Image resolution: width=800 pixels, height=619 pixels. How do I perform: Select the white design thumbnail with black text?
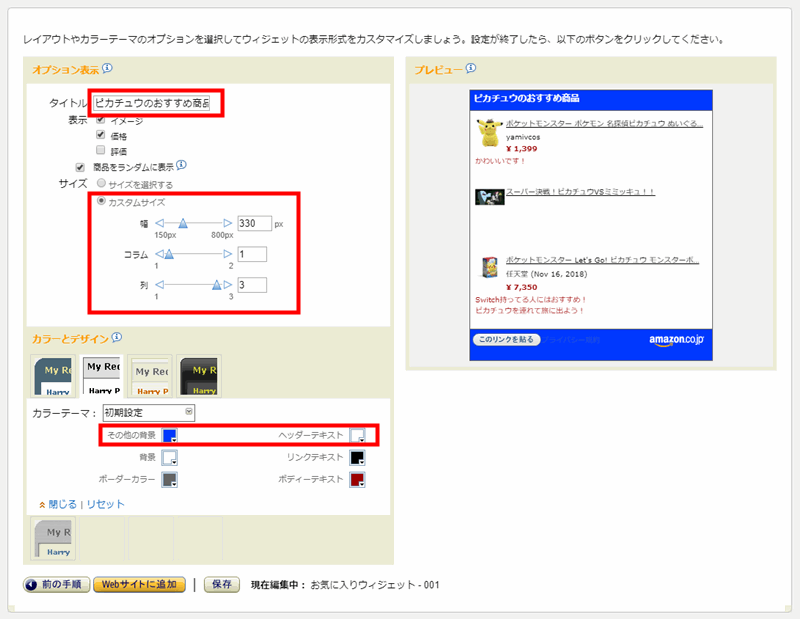(103, 376)
